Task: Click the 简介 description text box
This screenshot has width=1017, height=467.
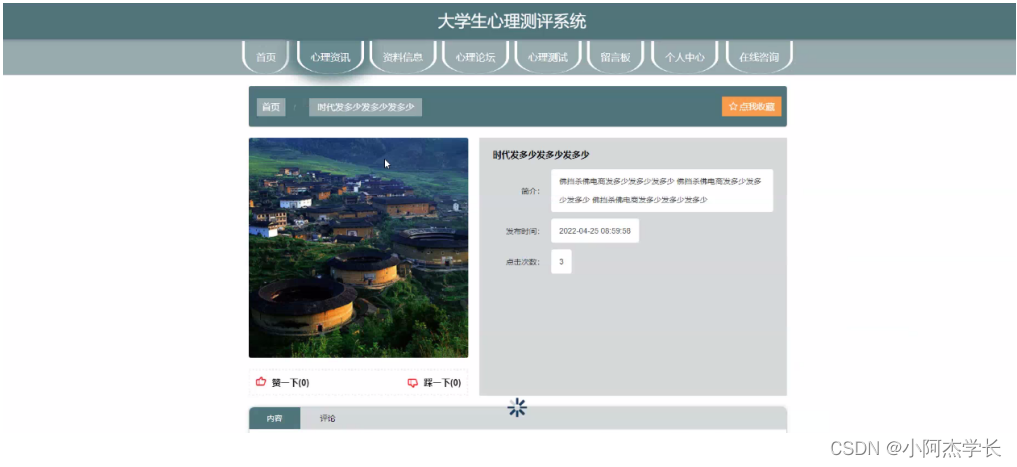Action: [x=662, y=191]
